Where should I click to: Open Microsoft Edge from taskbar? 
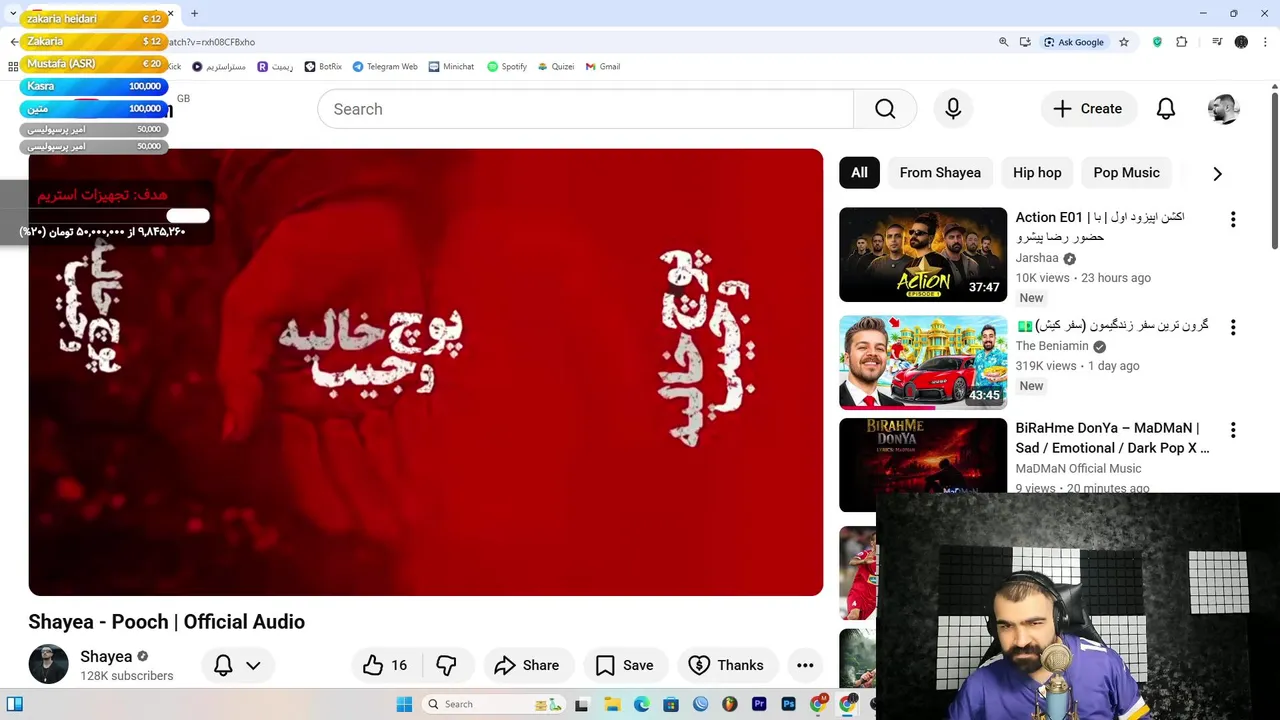[641, 704]
